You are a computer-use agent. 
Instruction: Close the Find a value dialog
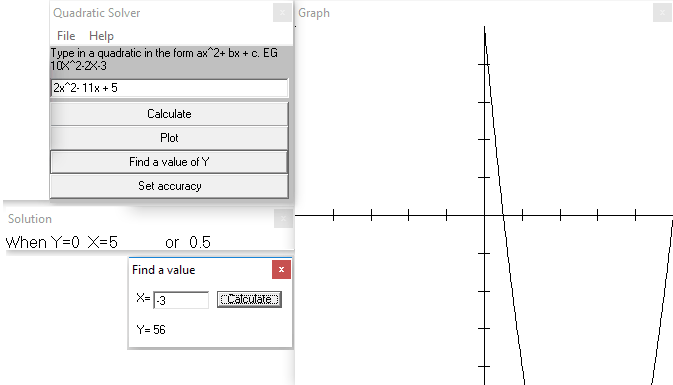281,270
